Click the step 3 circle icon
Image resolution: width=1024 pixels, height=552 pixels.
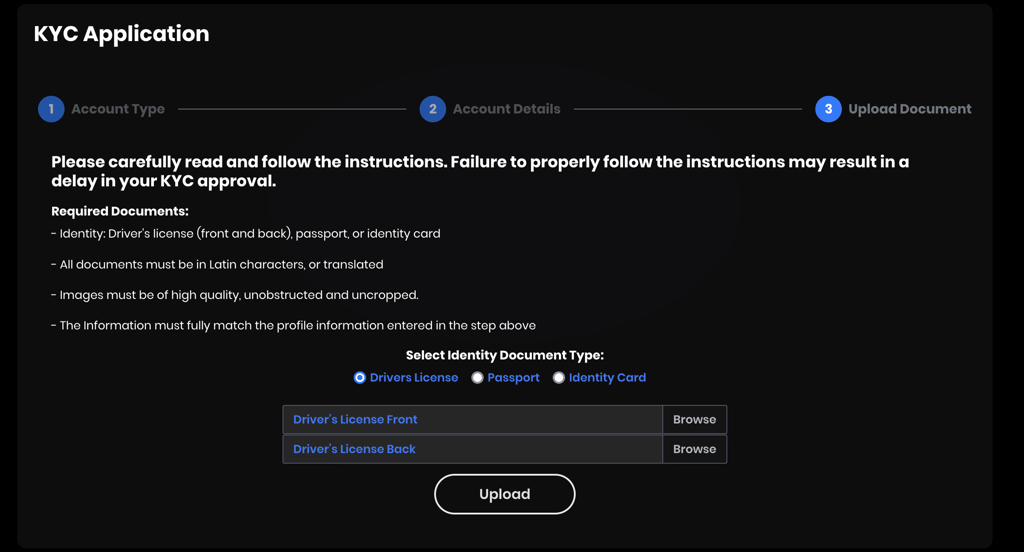pos(828,109)
